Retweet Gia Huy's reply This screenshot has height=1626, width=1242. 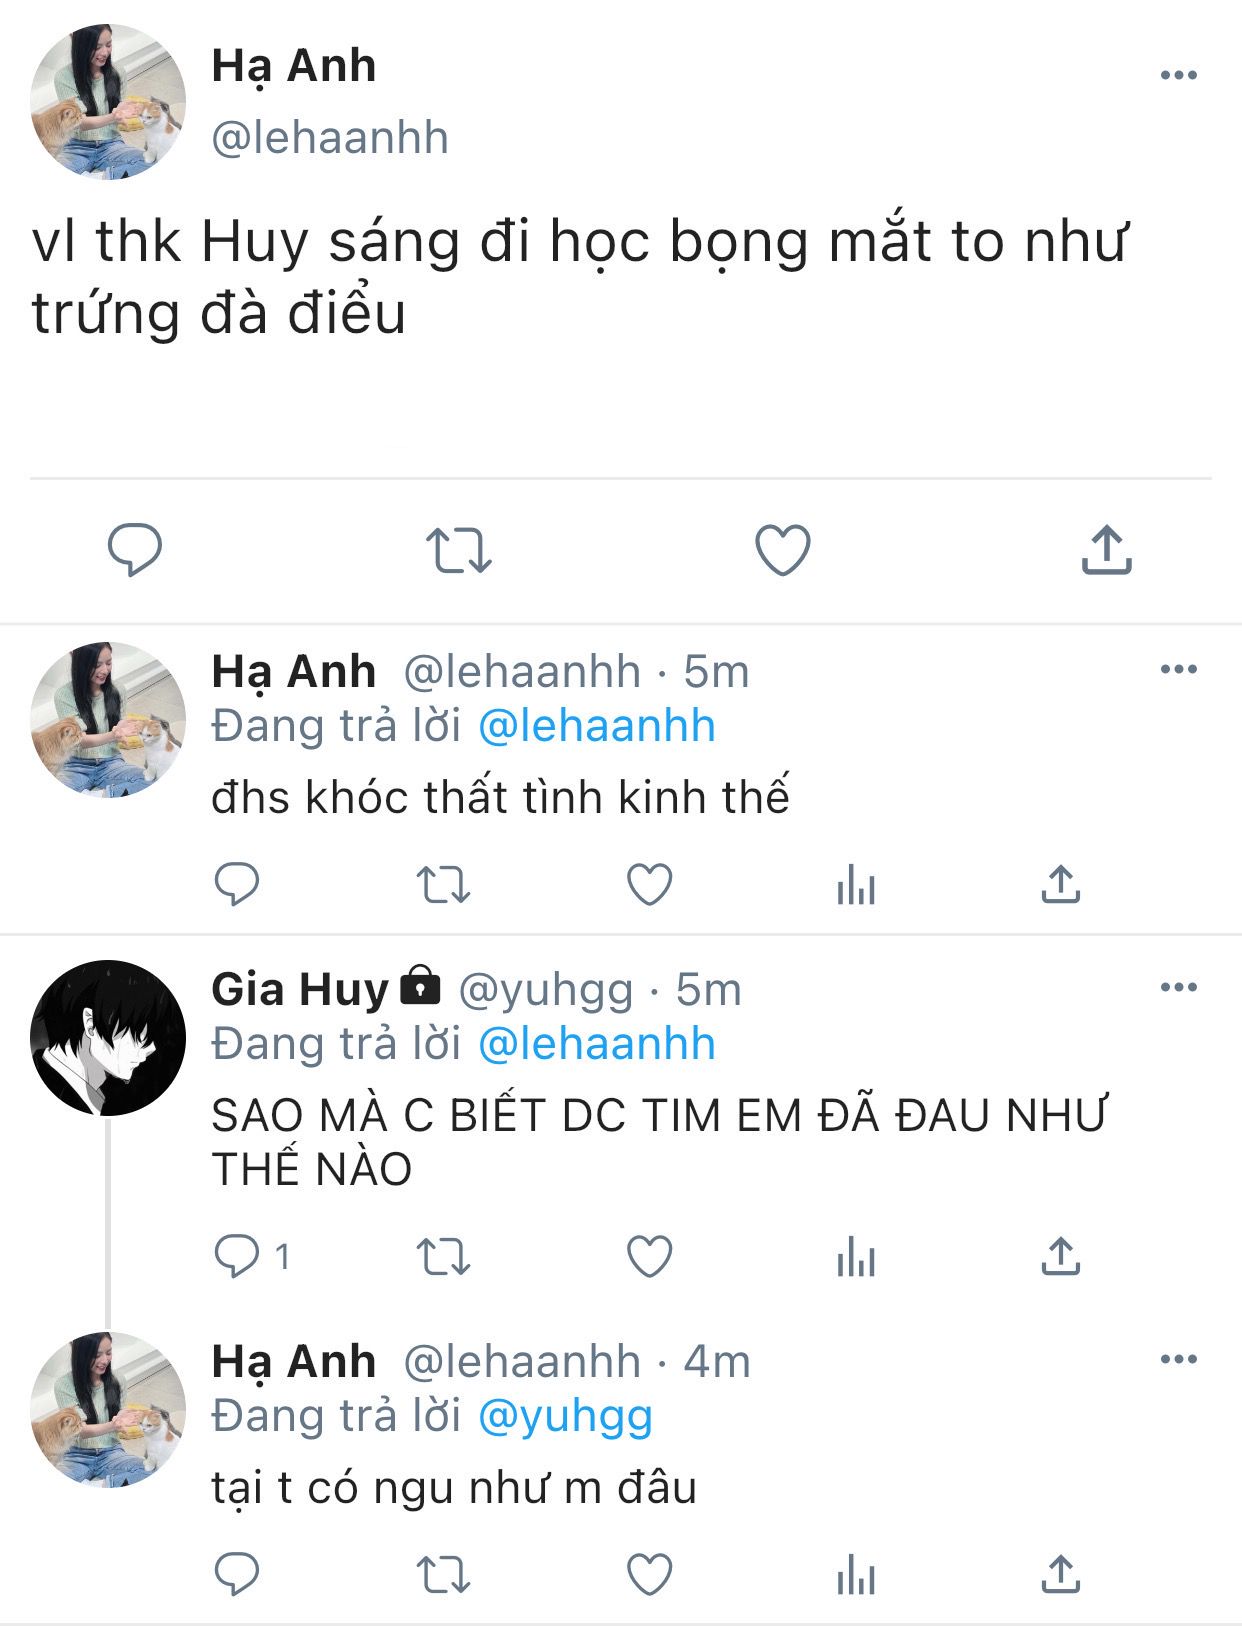point(442,1257)
